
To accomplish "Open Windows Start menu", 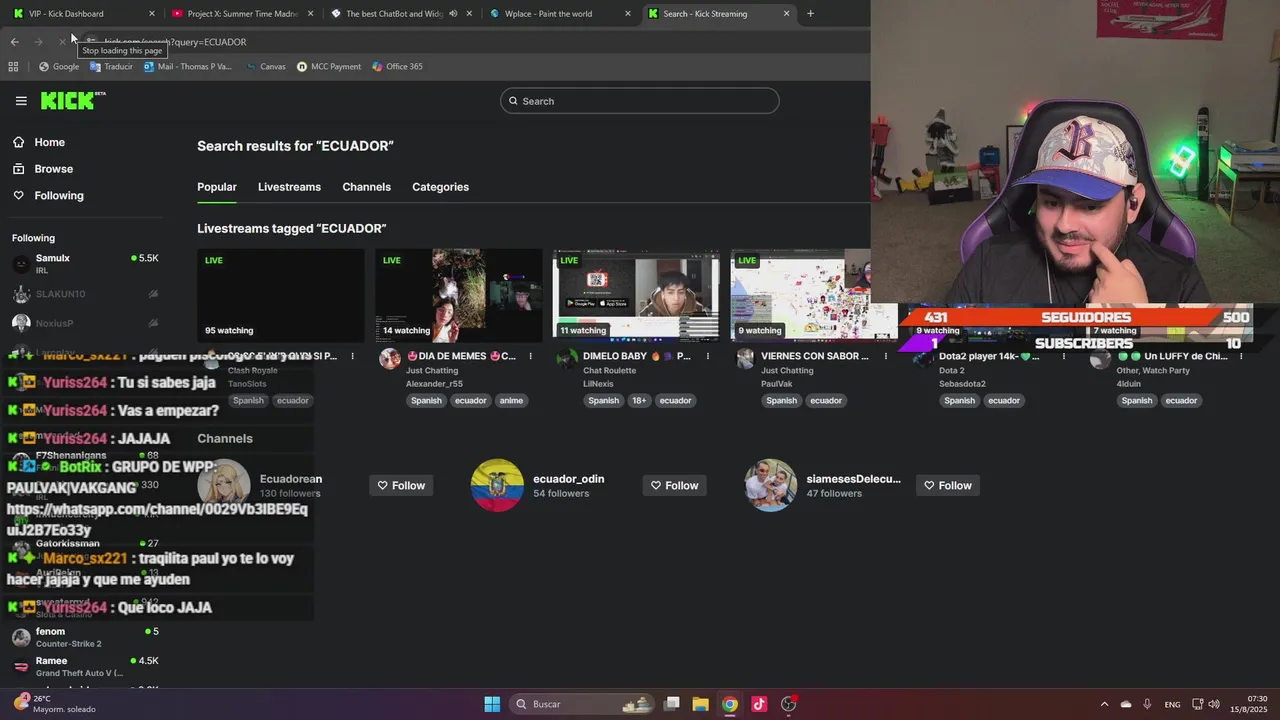I will [x=492, y=704].
